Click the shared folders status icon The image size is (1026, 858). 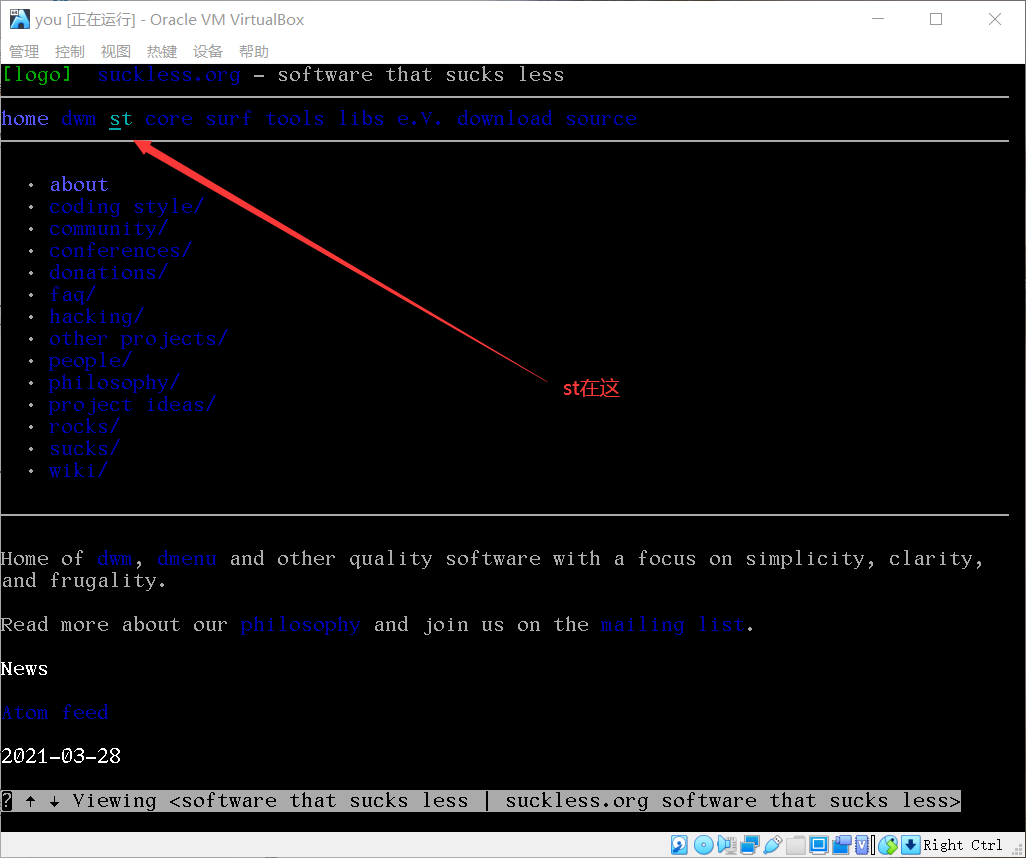click(795, 845)
